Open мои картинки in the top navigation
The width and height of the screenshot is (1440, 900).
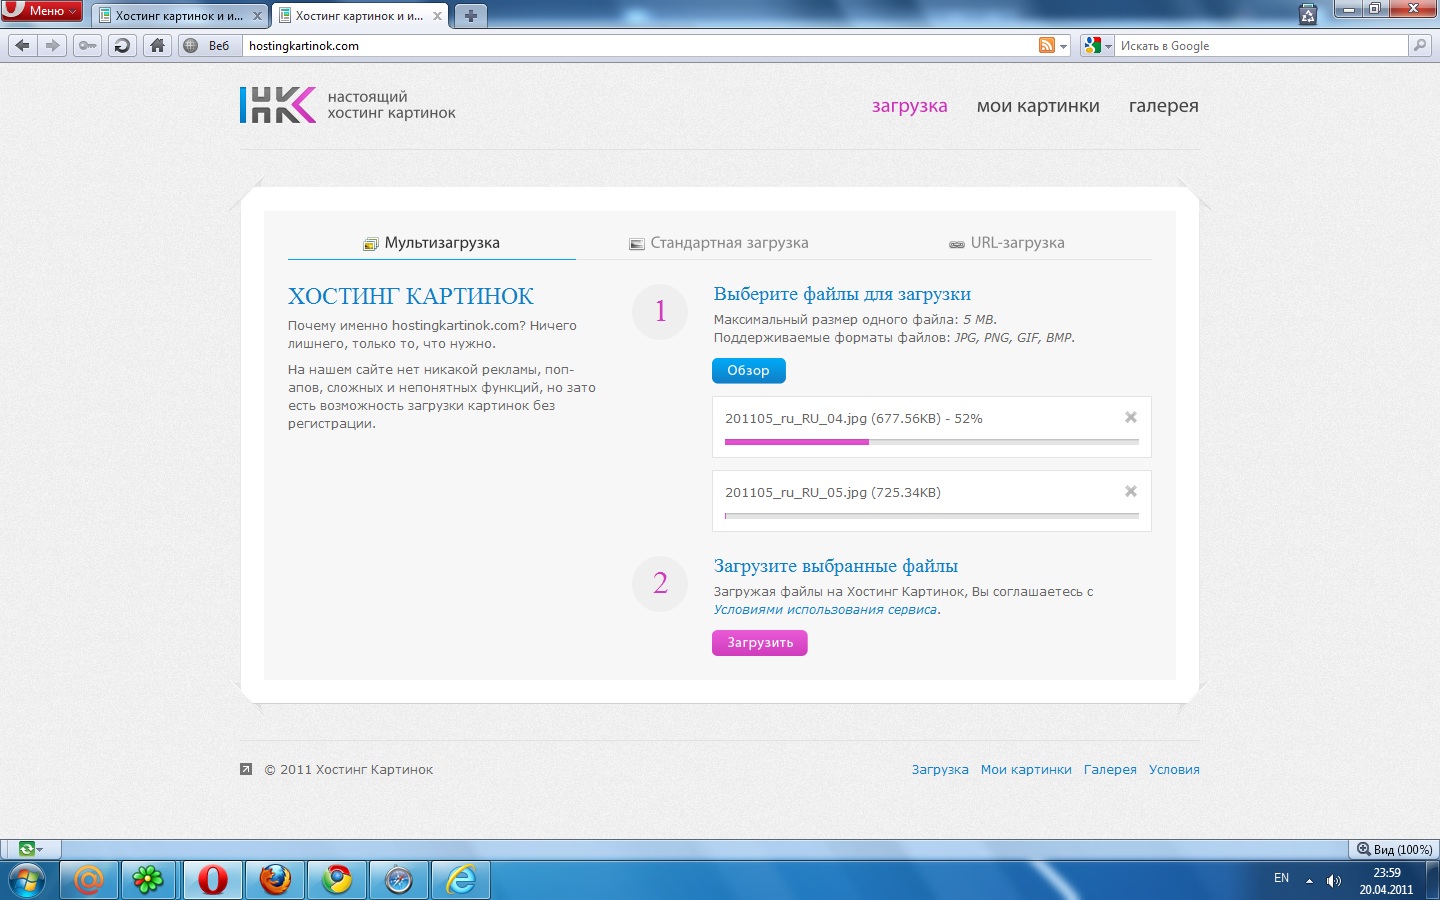1037,106
